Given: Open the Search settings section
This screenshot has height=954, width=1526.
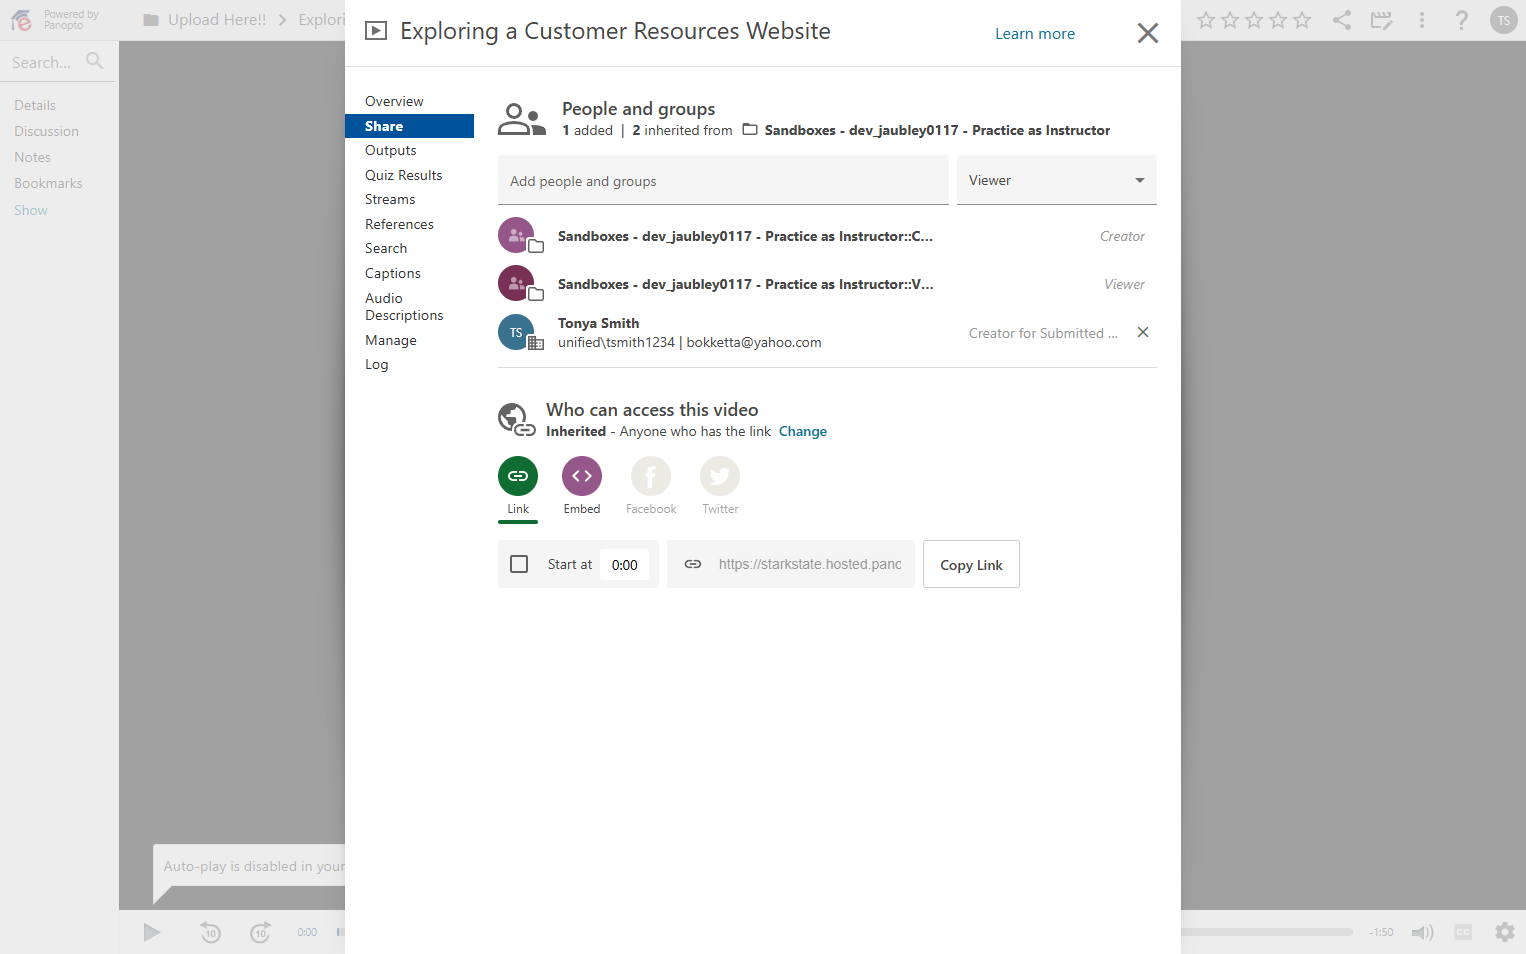Looking at the screenshot, I should (386, 248).
